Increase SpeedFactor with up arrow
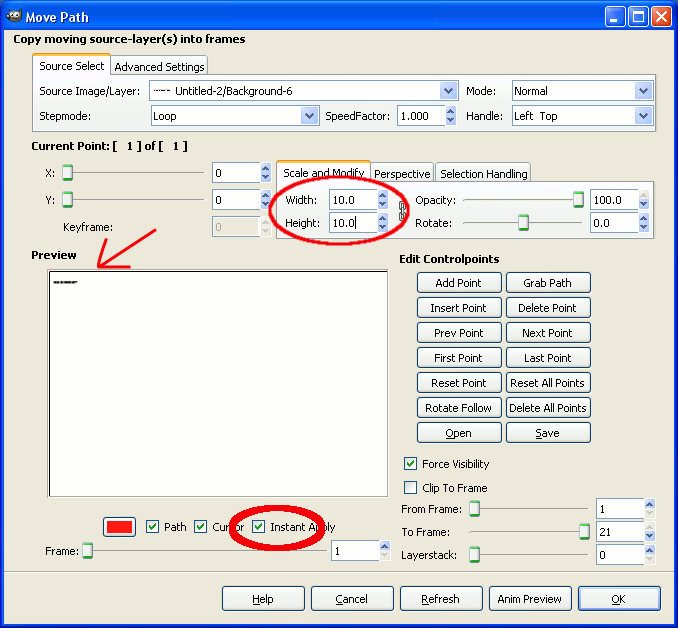The image size is (678, 628). 451,112
